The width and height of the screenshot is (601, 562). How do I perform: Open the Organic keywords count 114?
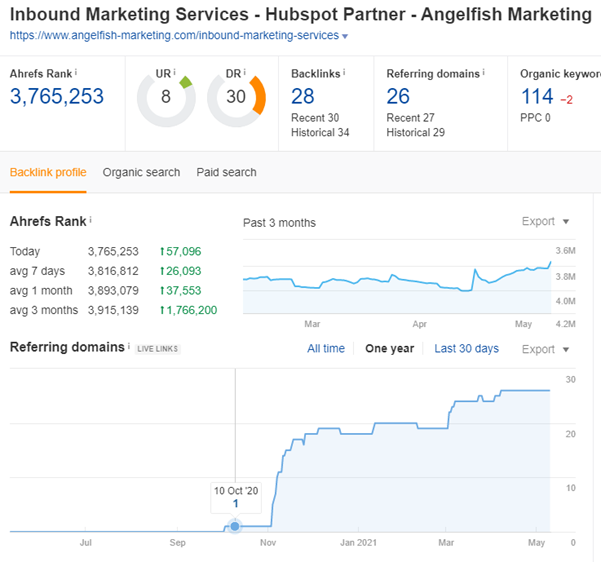[537, 96]
